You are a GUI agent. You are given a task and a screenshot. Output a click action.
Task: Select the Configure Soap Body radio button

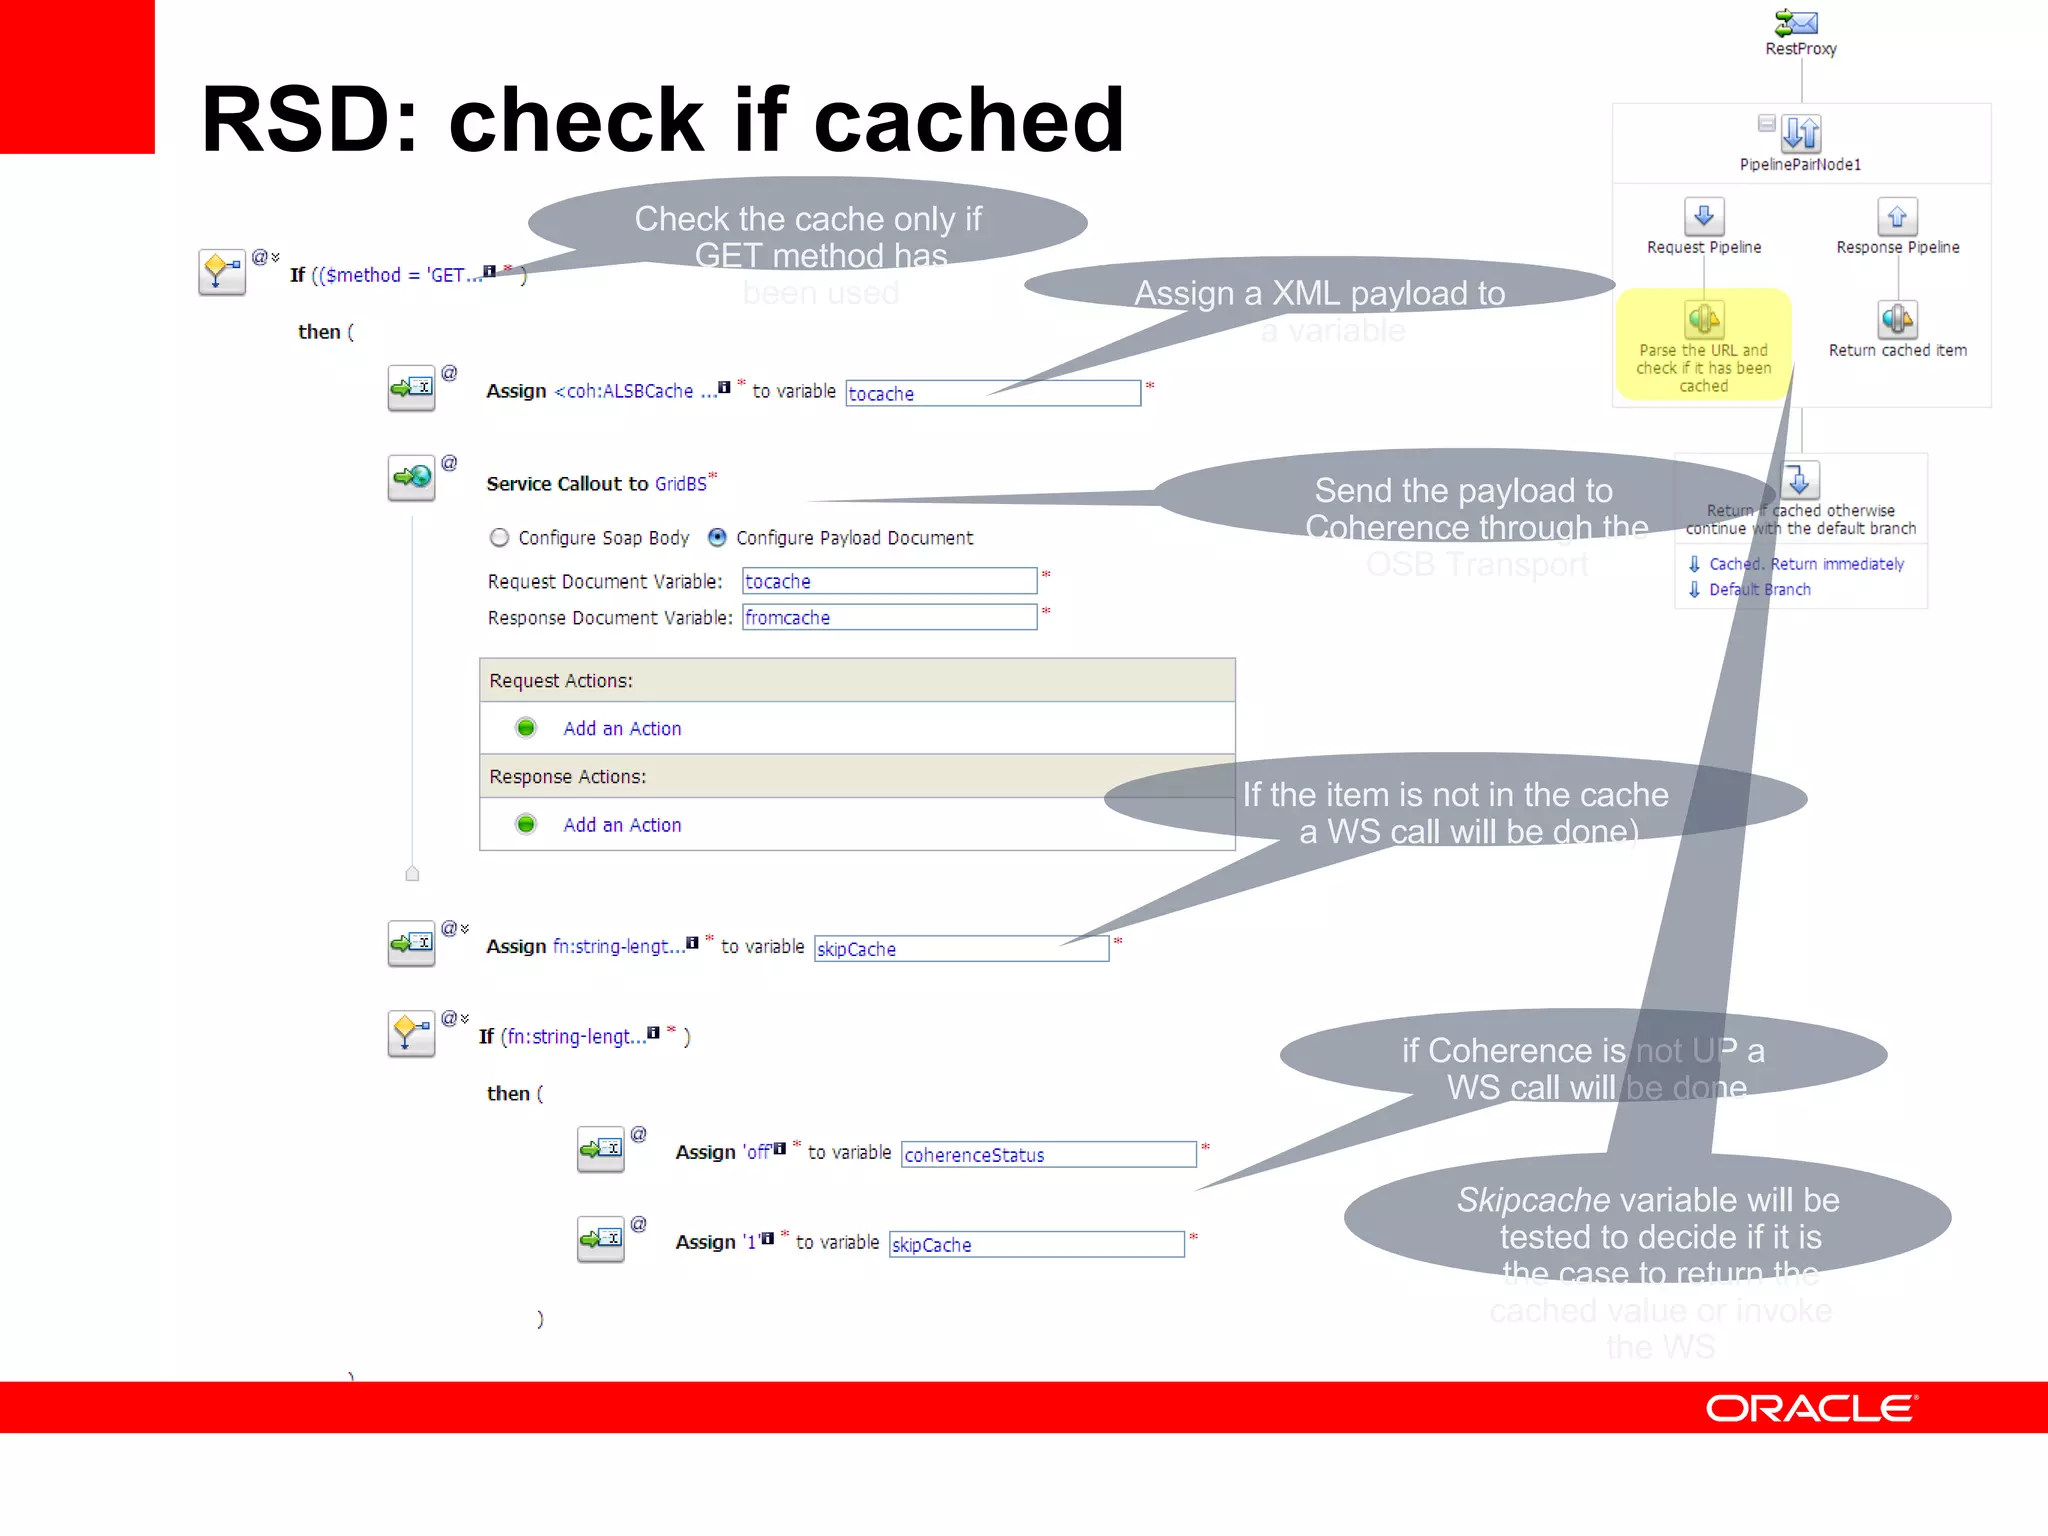[x=499, y=538]
